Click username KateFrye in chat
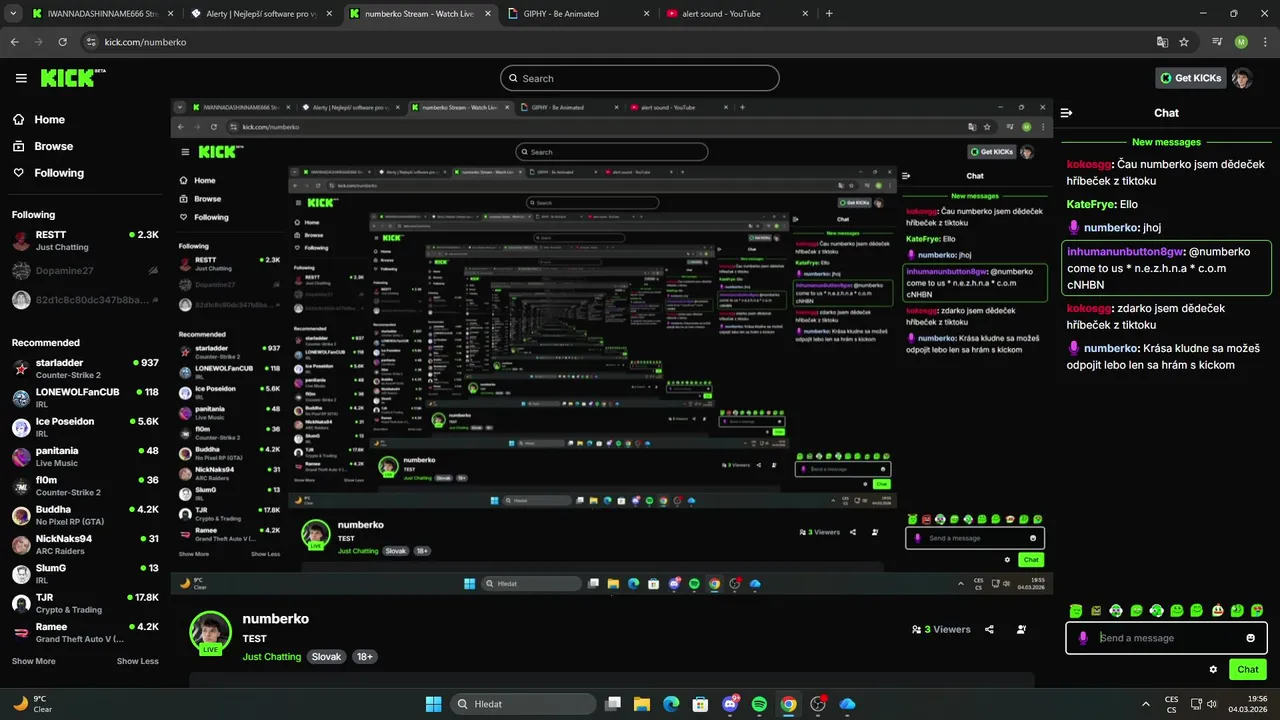The width and height of the screenshot is (1280, 720). point(1091,204)
